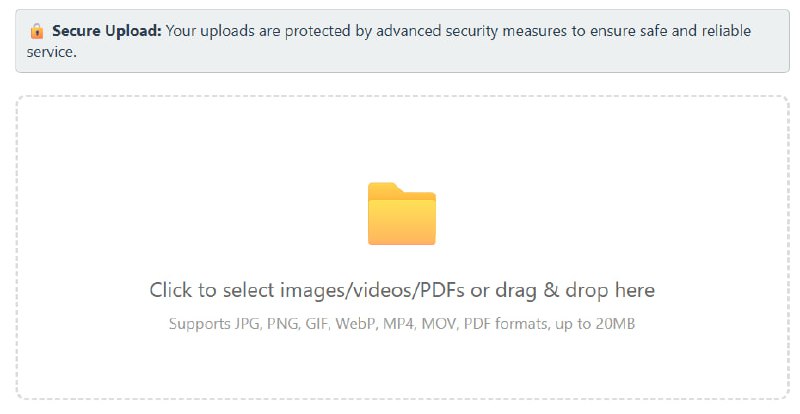
Task: Click the word "service." in the banner
Action: pos(52,52)
